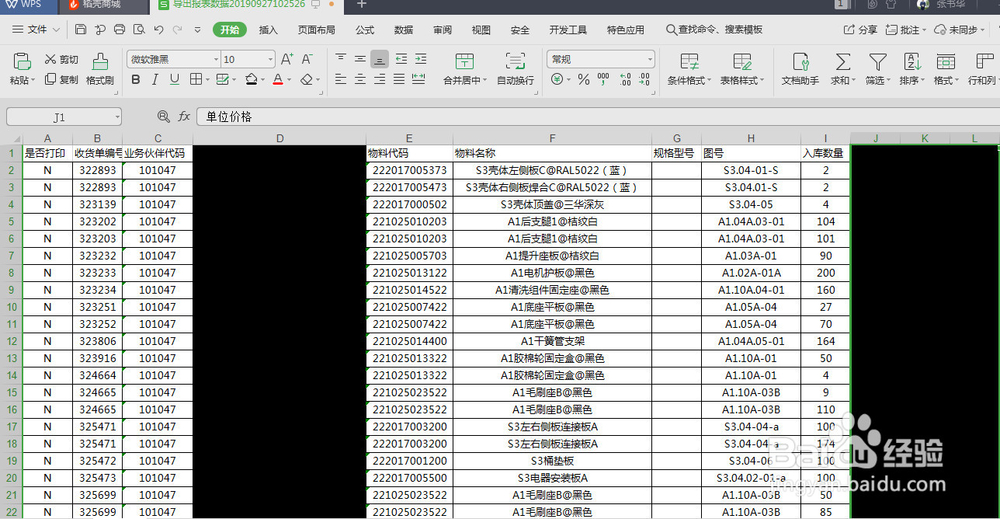Viewport: 1000px width, 519px height.
Task: Align text right
Action: pos(379,80)
